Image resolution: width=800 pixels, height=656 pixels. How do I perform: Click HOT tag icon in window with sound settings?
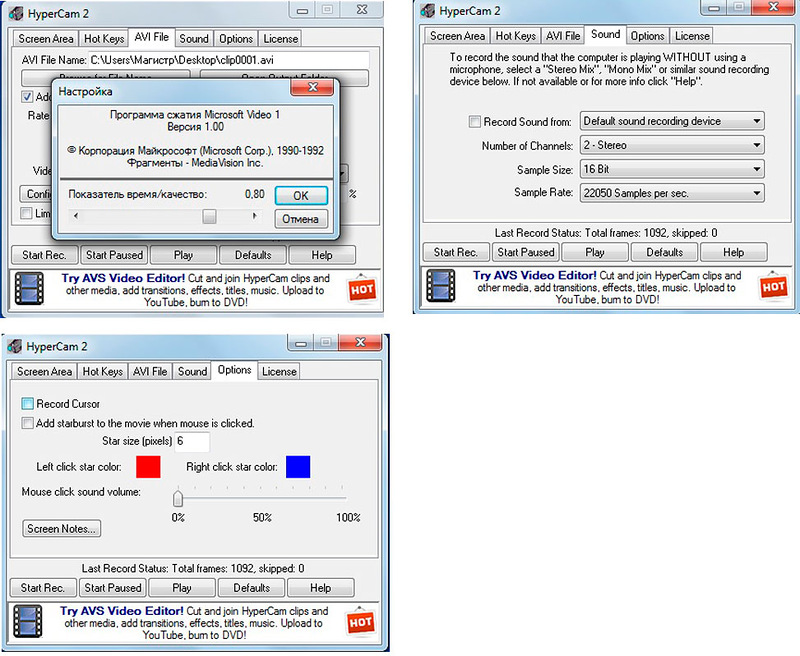click(773, 287)
